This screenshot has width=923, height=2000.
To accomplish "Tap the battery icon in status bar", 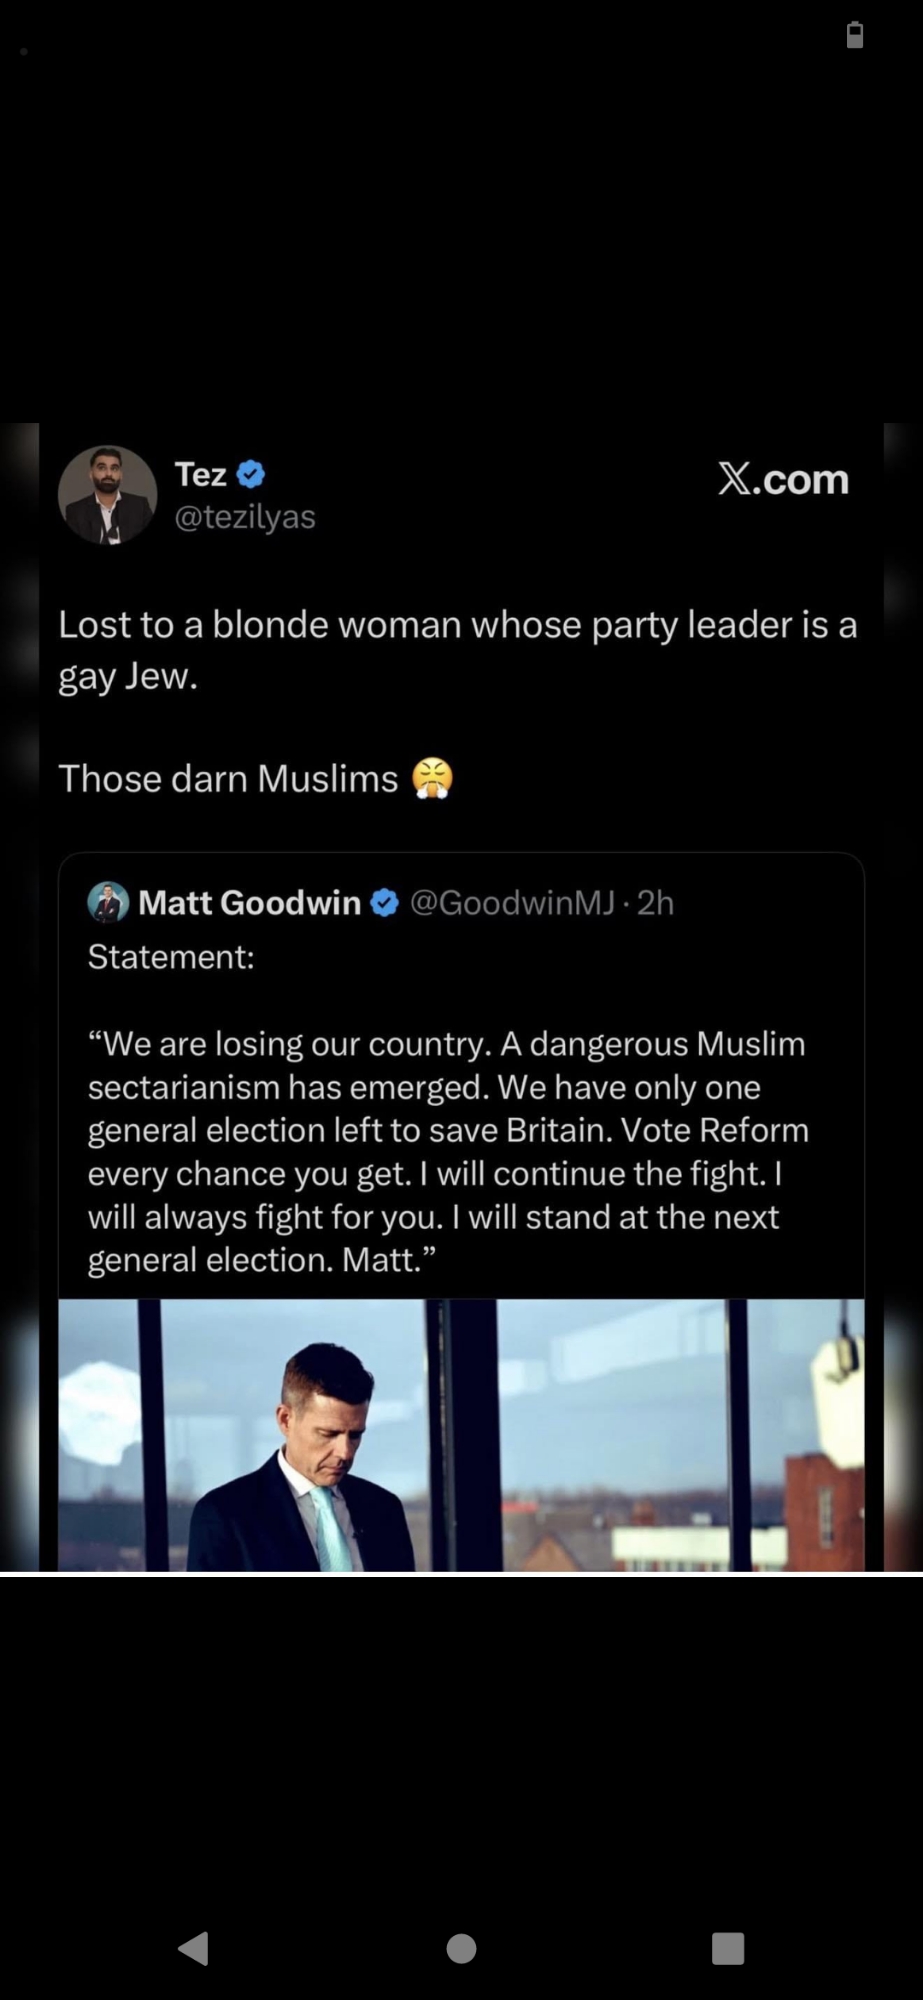I will click(x=855, y=35).
